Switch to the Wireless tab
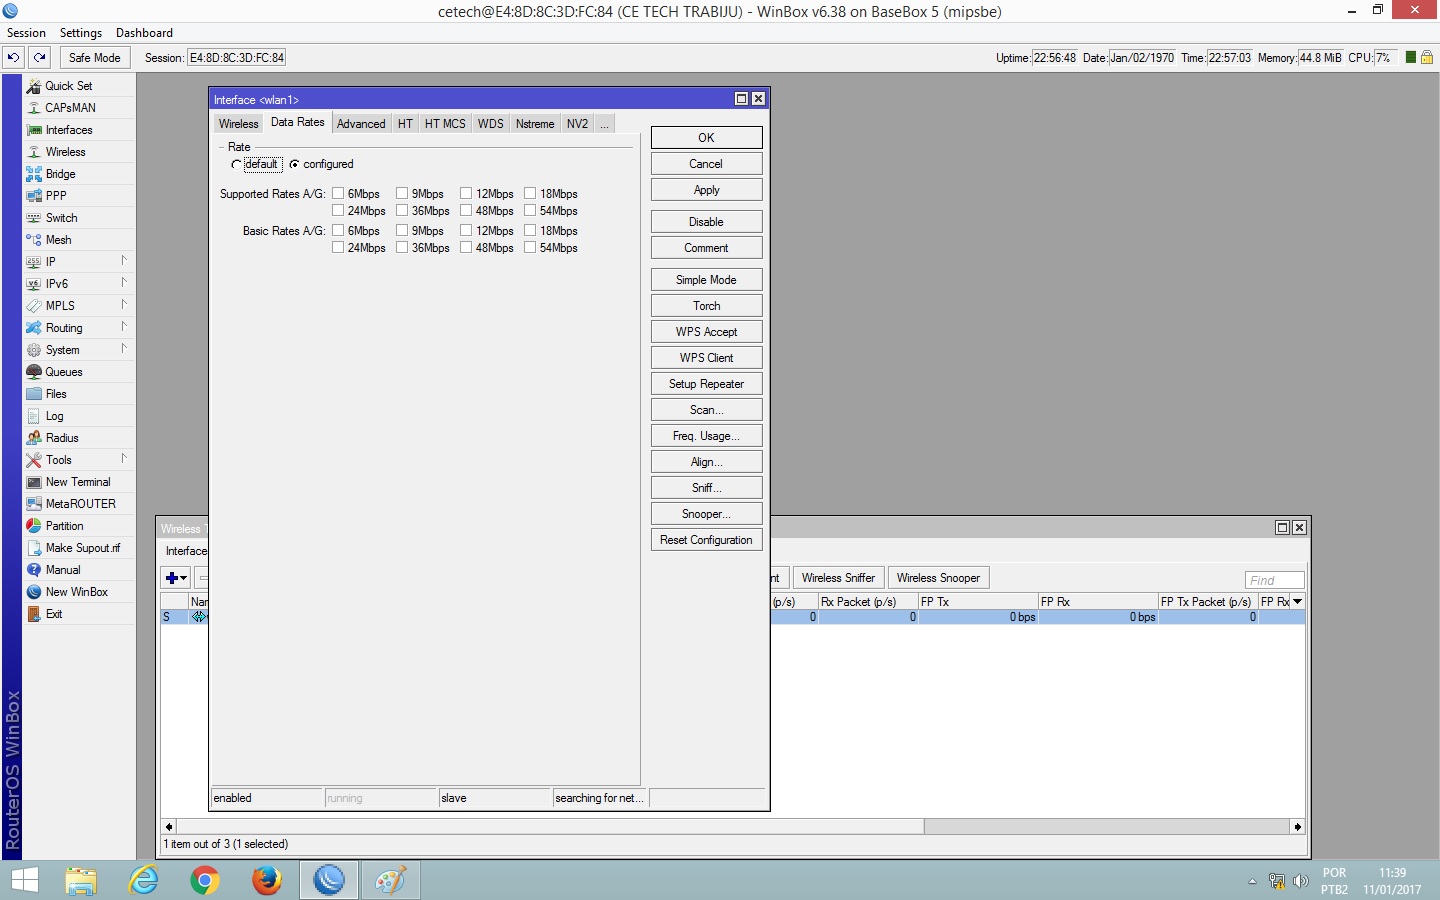The width and height of the screenshot is (1440, 900). (238, 124)
